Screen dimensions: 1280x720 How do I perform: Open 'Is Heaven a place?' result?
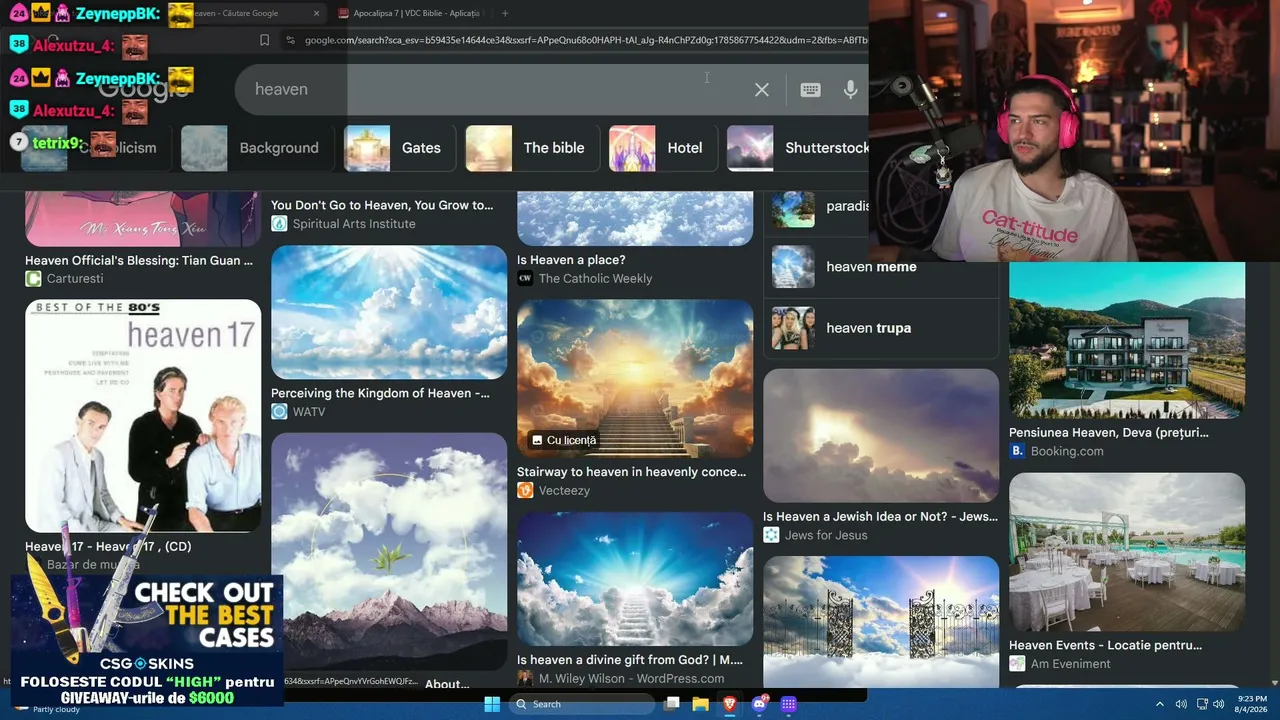pos(571,260)
